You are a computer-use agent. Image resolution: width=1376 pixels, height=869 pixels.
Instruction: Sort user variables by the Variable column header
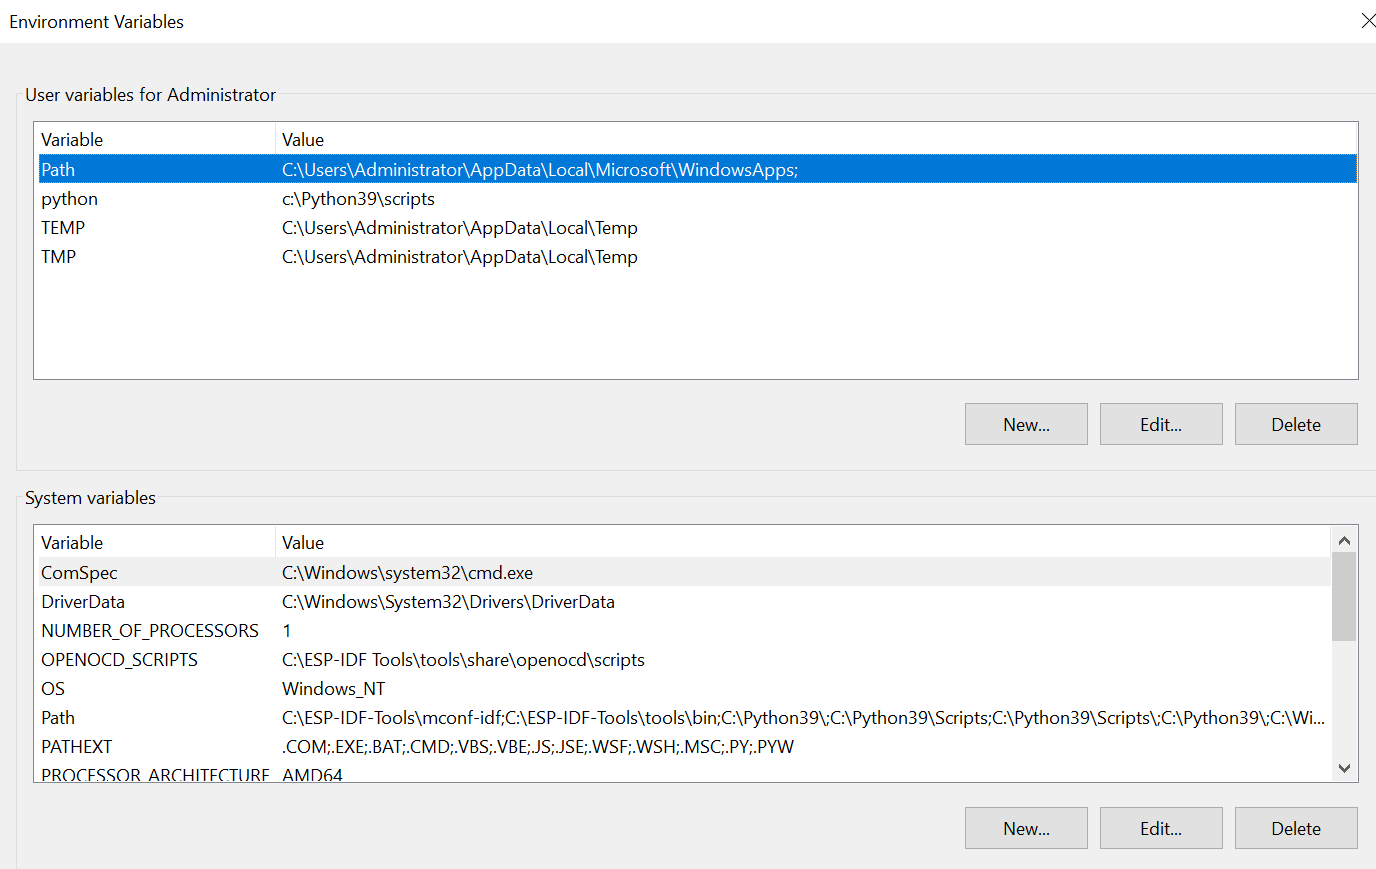[150, 139]
